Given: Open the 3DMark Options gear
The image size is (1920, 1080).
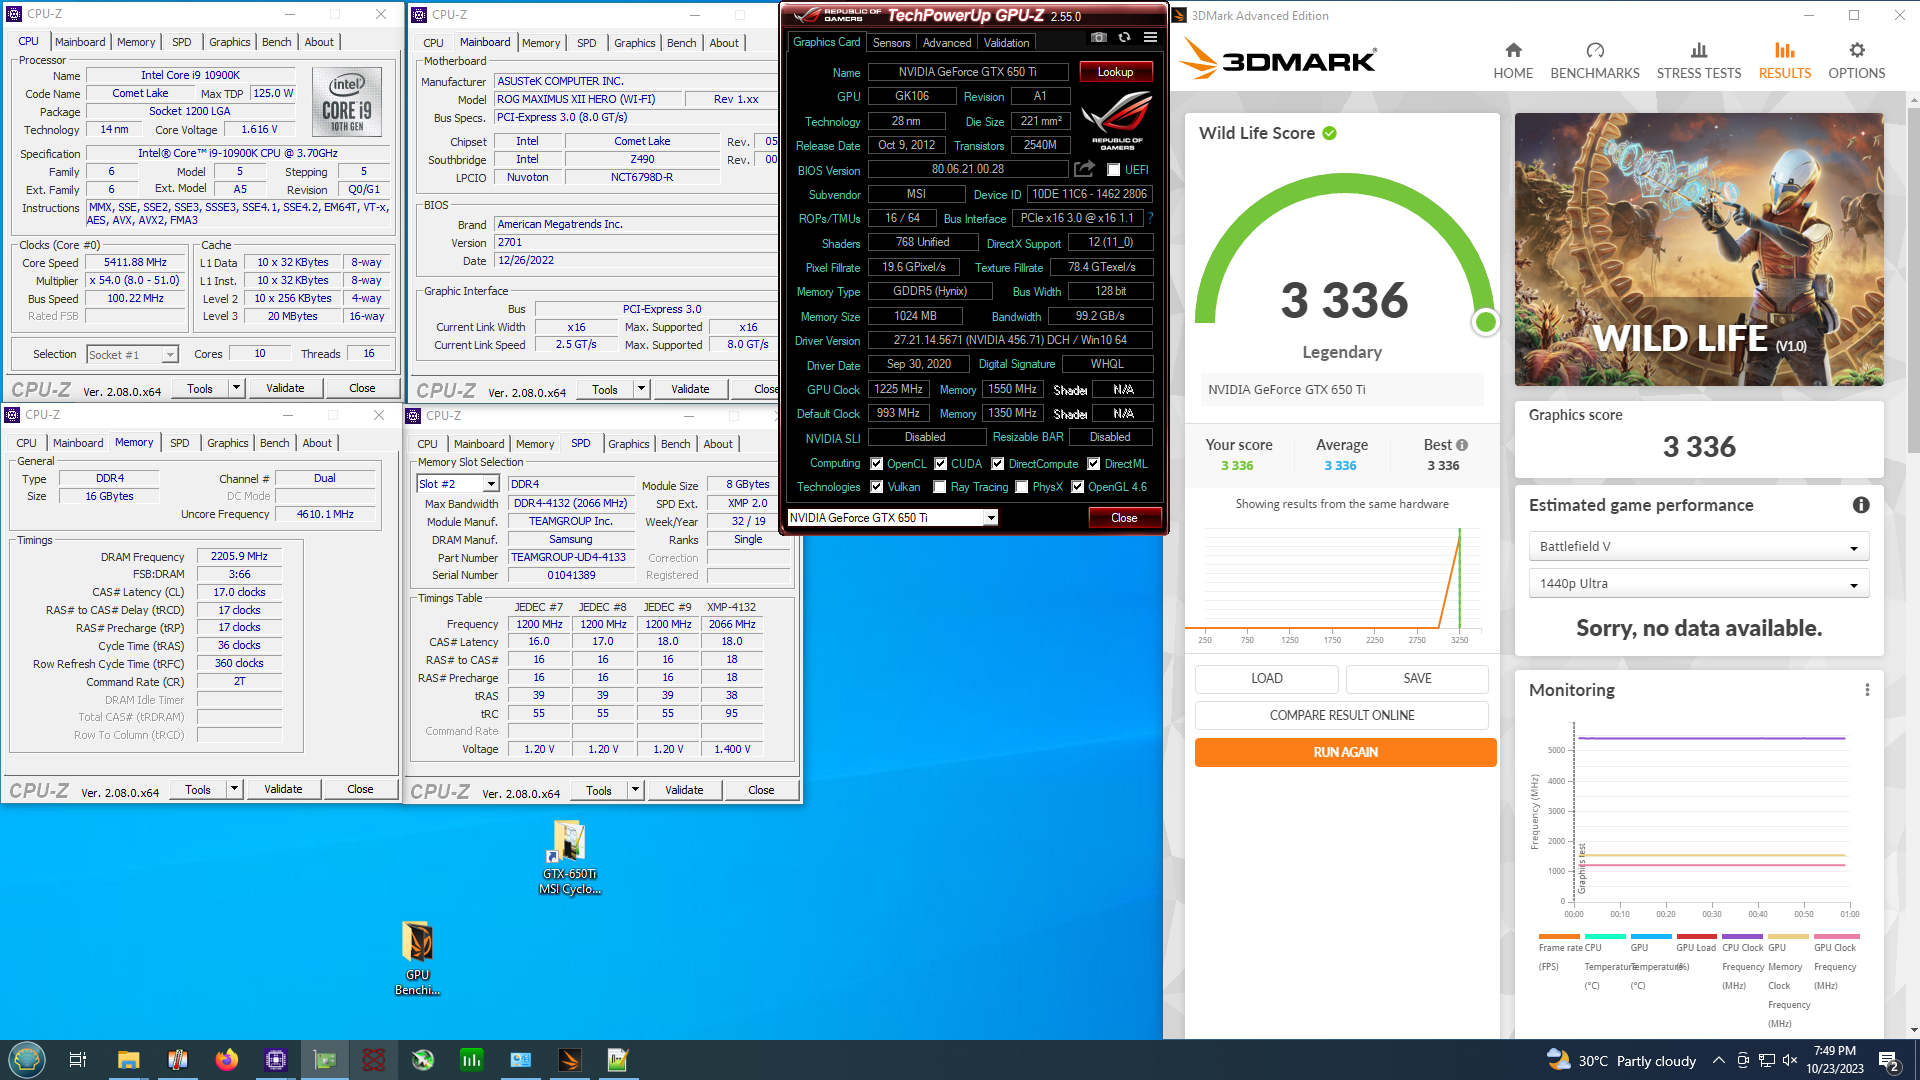Looking at the screenshot, I should 1857,61.
